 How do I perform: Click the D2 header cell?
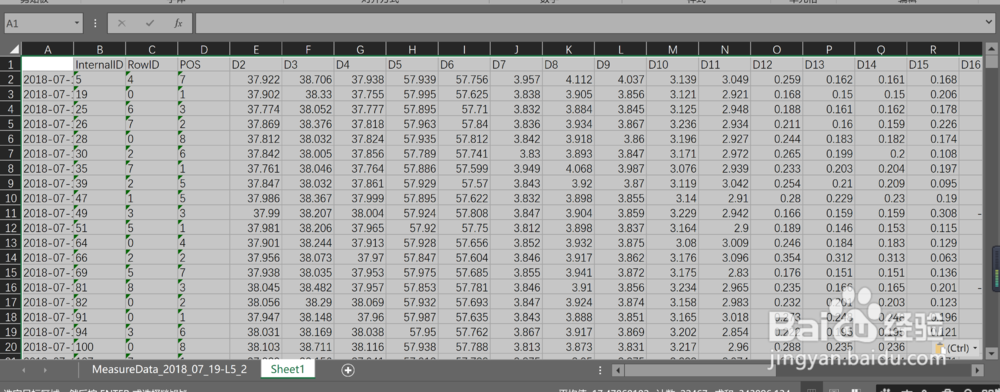256,64
